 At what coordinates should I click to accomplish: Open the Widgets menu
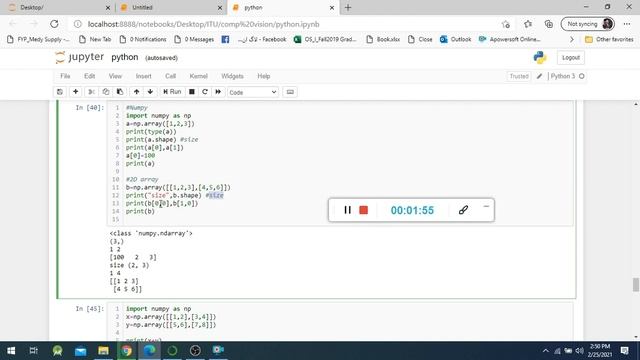coord(232,76)
